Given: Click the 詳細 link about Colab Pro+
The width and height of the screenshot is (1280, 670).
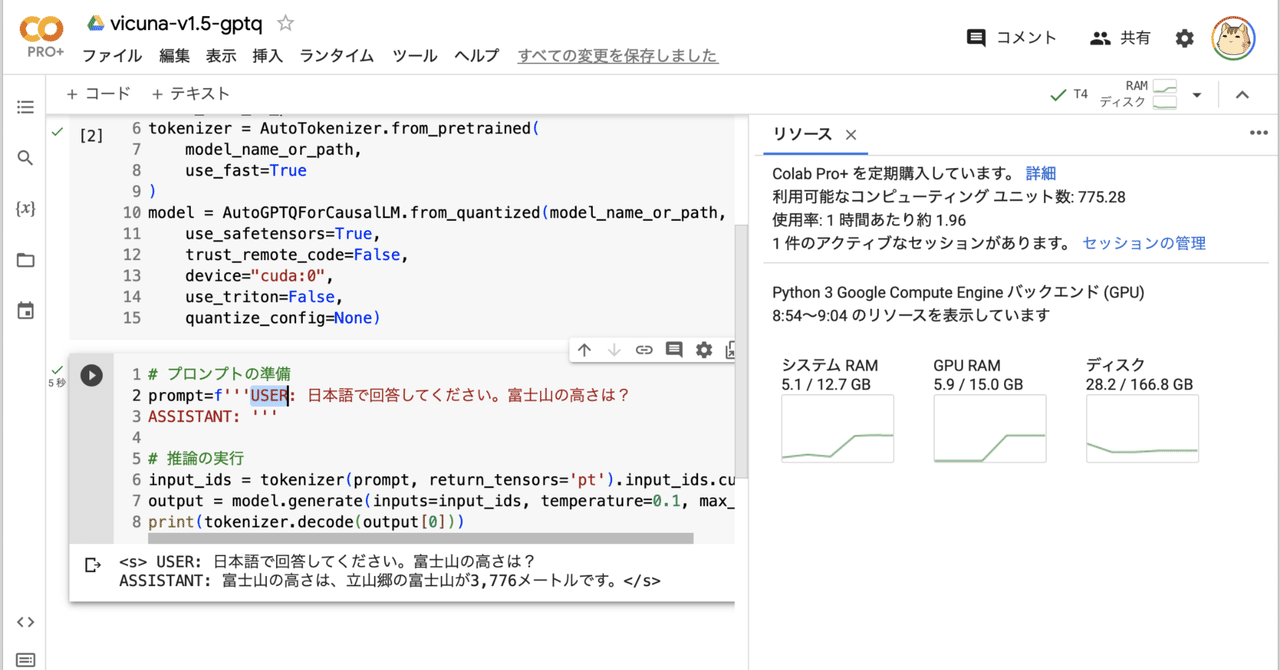Looking at the screenshot, I should coord(1040,173).
